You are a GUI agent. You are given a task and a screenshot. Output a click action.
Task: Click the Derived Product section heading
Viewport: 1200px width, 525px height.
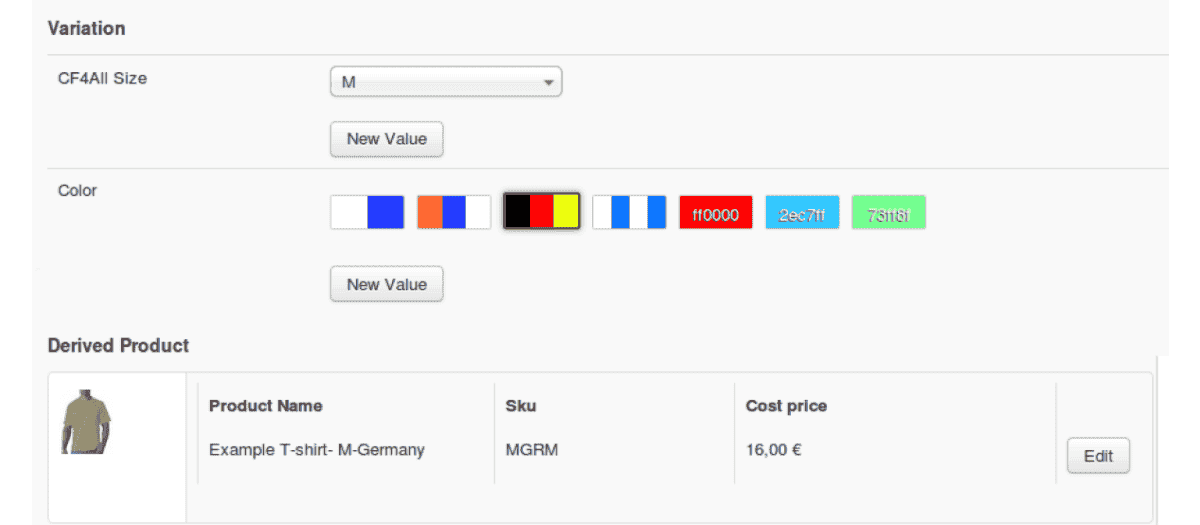click(118, 346)
